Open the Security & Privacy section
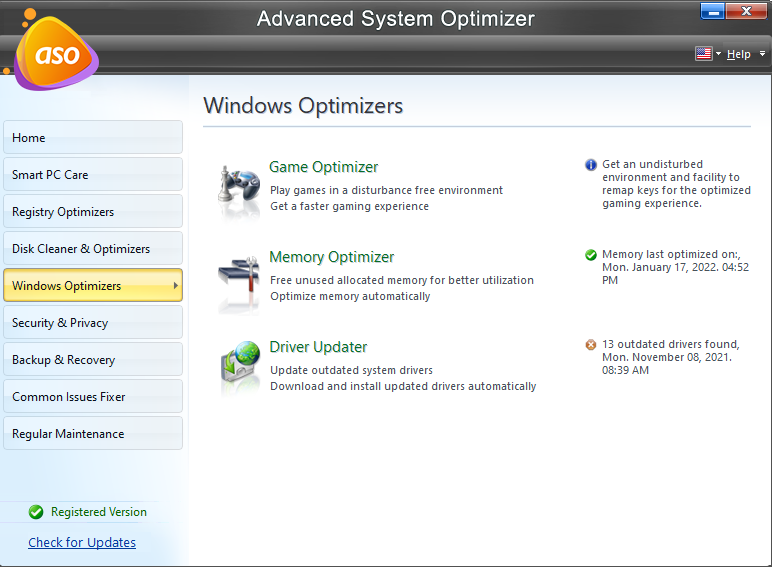The image size is (772, 567). tap(93, 322)
